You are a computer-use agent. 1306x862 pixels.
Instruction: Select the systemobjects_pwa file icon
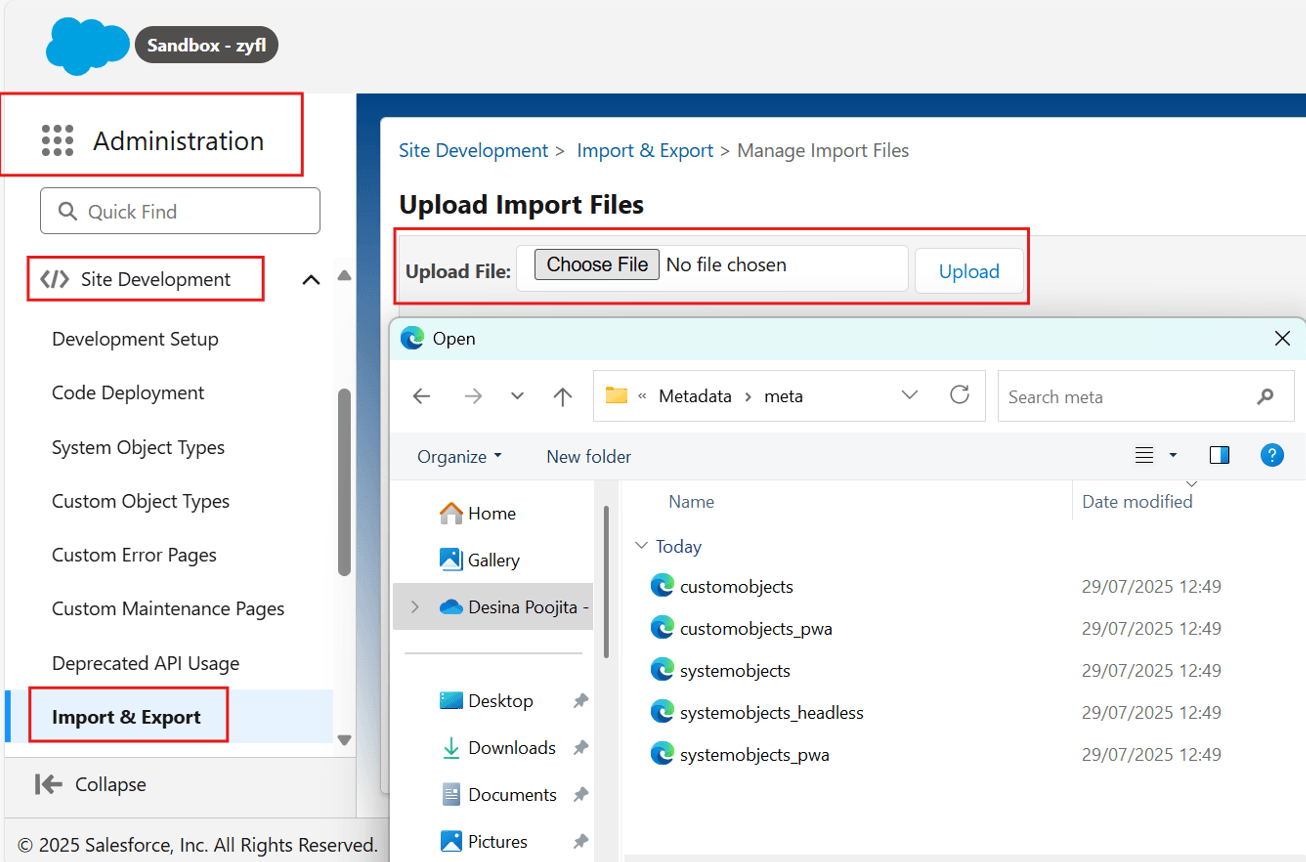[x=662, y=754]
